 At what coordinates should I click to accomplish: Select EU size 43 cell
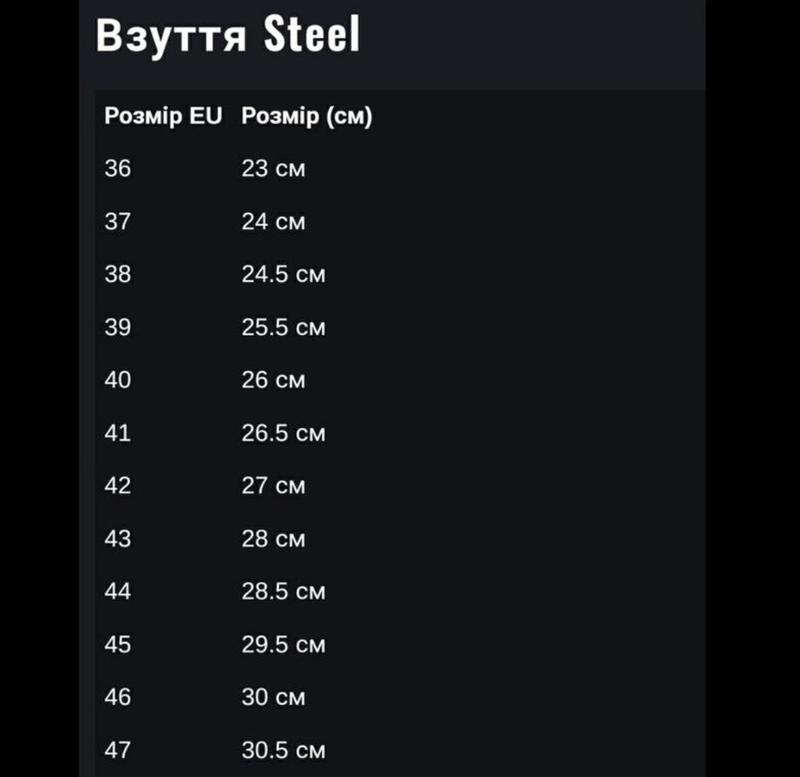pyautogui.click(x=118, y=539)
